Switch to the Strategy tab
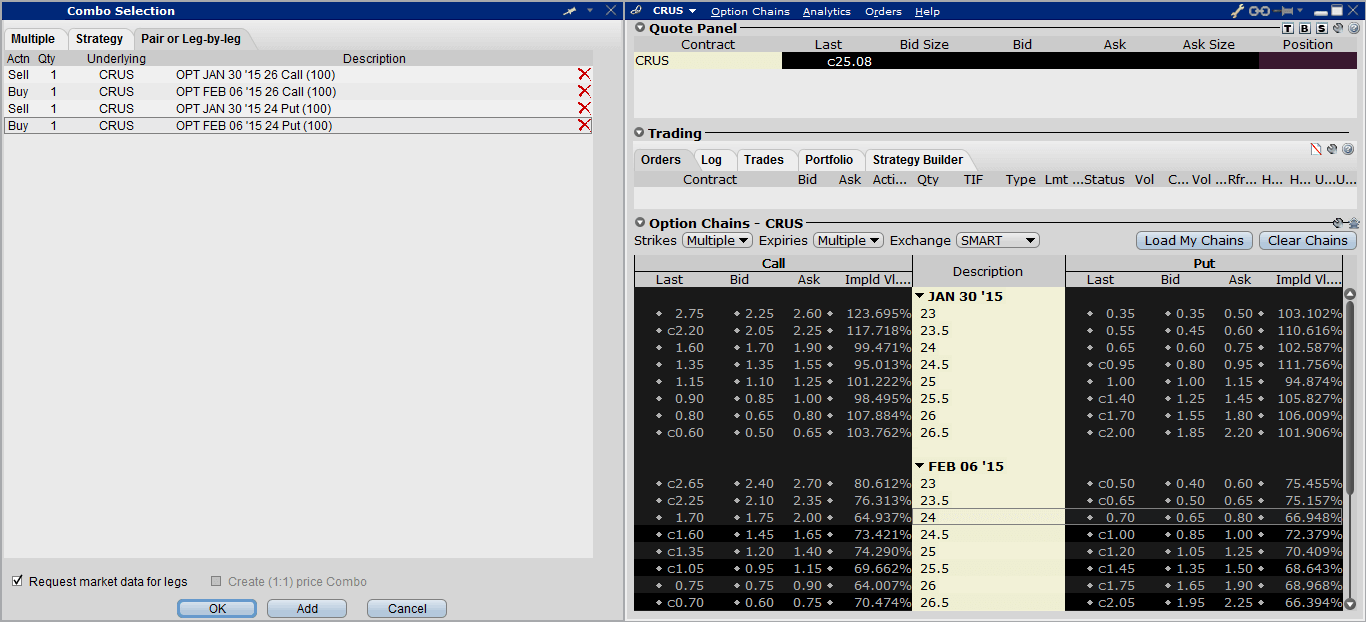 tap(100, 39)
